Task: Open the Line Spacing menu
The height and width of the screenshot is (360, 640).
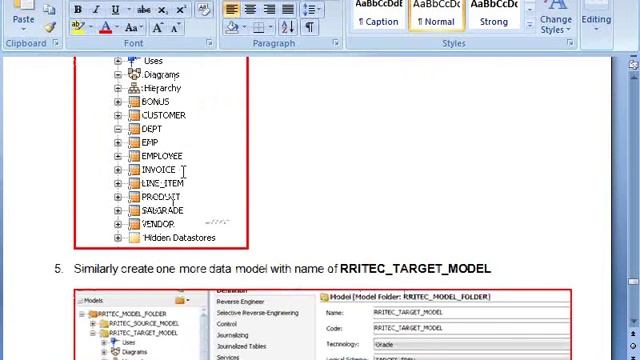Action: click(x=312, y=9)
